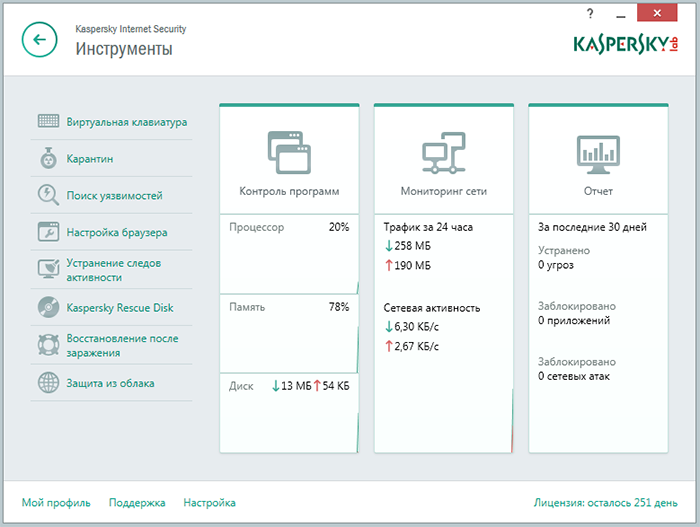Image resolution: width=700 pixels, height=527 pixels.
Task: Click the report chart monitor icon
Action: (x=598, y=155)
